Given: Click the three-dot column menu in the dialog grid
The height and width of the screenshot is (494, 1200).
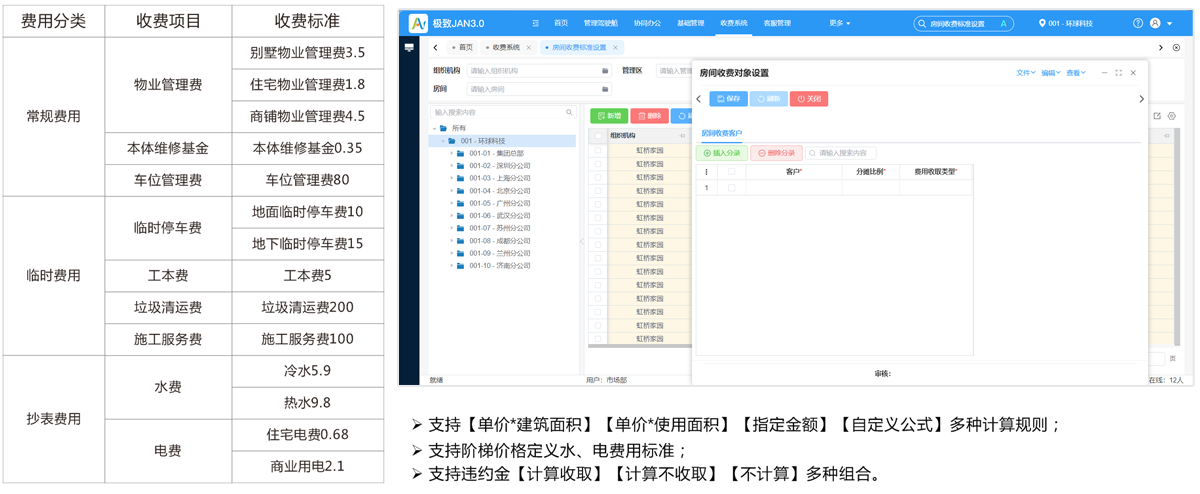Looking at the screenshot, I should (x=706, y=172).
